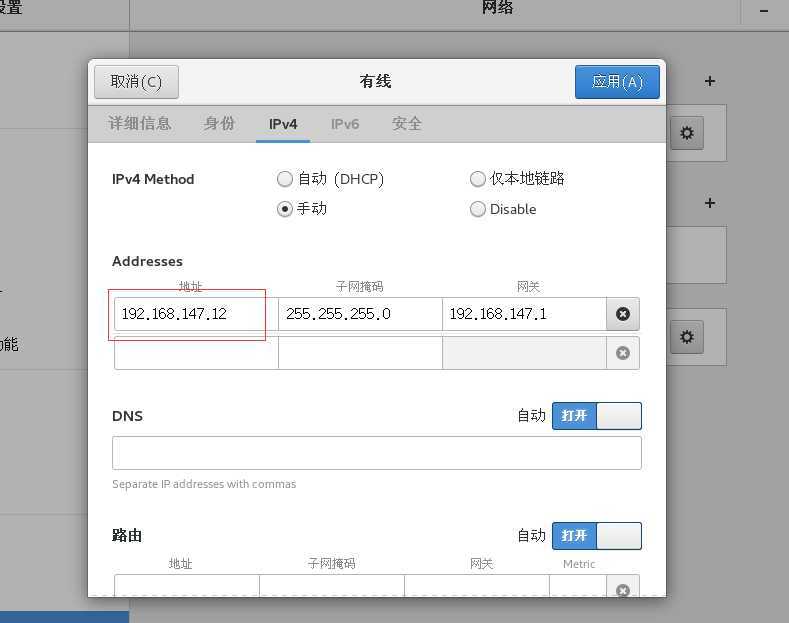
Task: Remove the 192.168.147.12 address row
Action: tap(622, 314)
